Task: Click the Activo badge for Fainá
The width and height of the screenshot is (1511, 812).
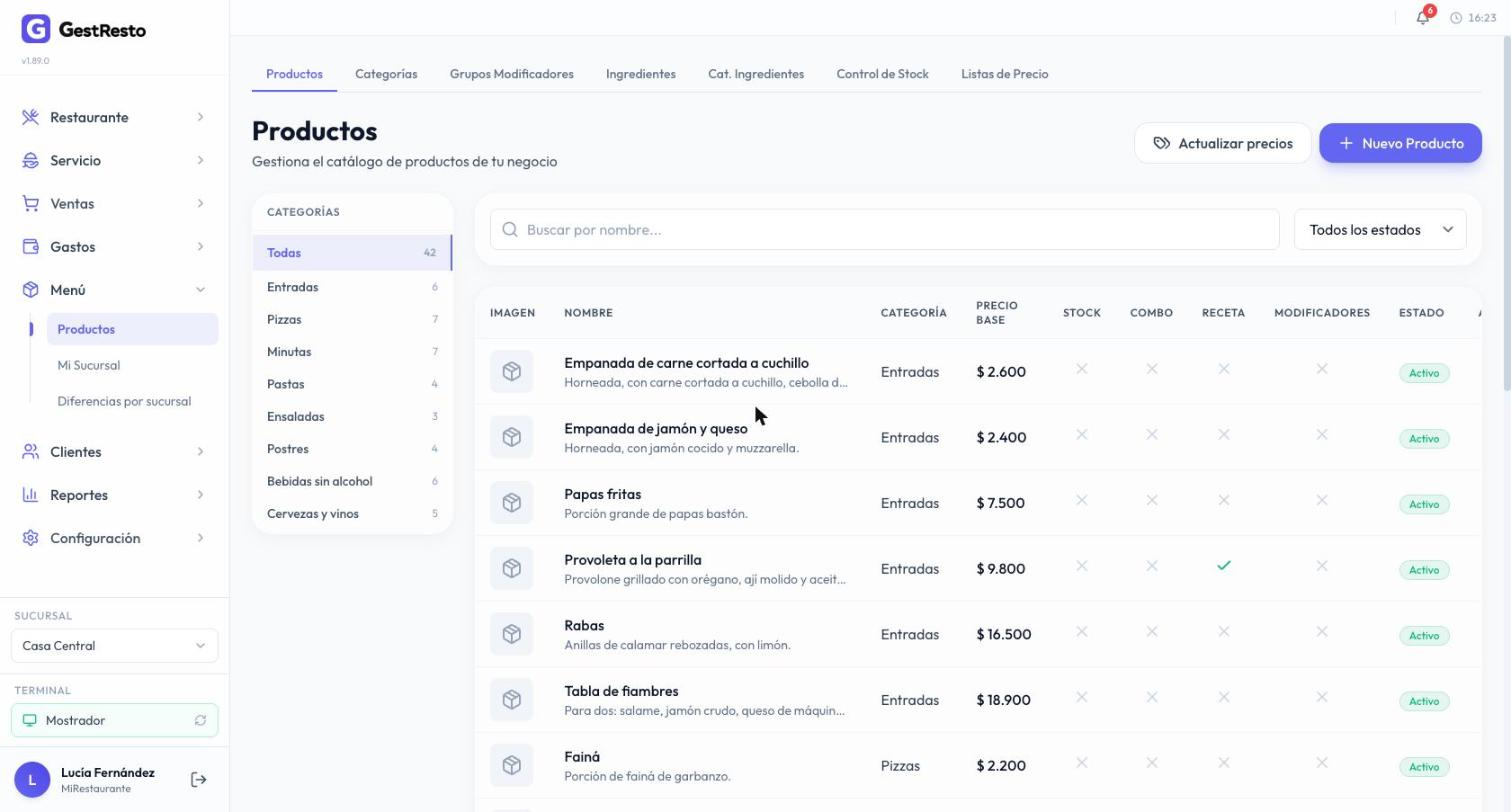Action: tap(1424, 767)
